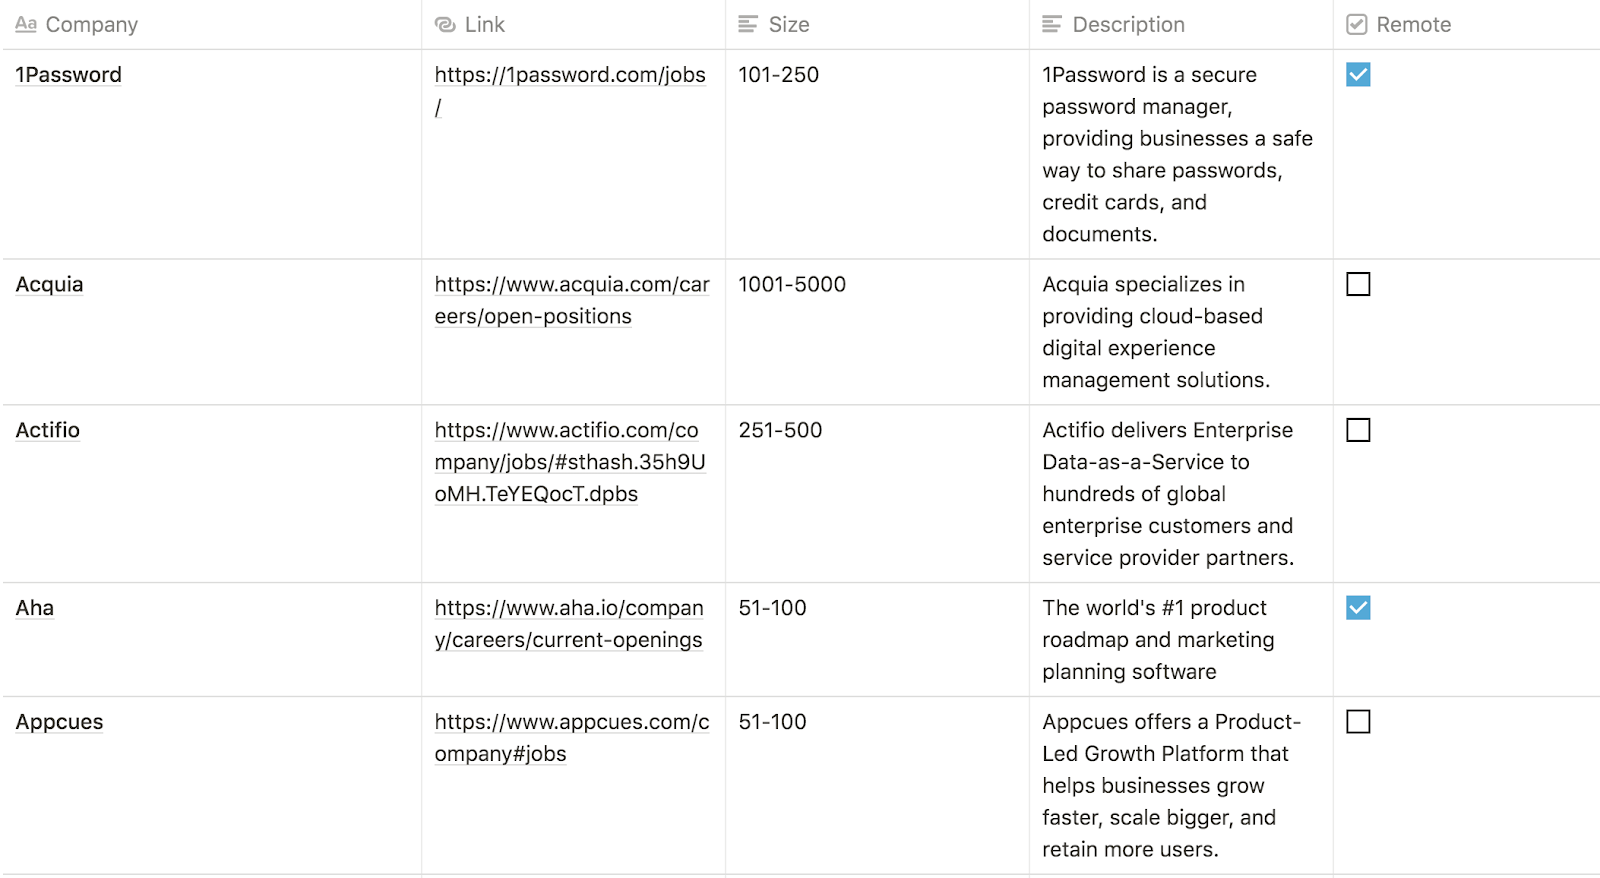Click the text icon beside Description header

point(1052,24)
